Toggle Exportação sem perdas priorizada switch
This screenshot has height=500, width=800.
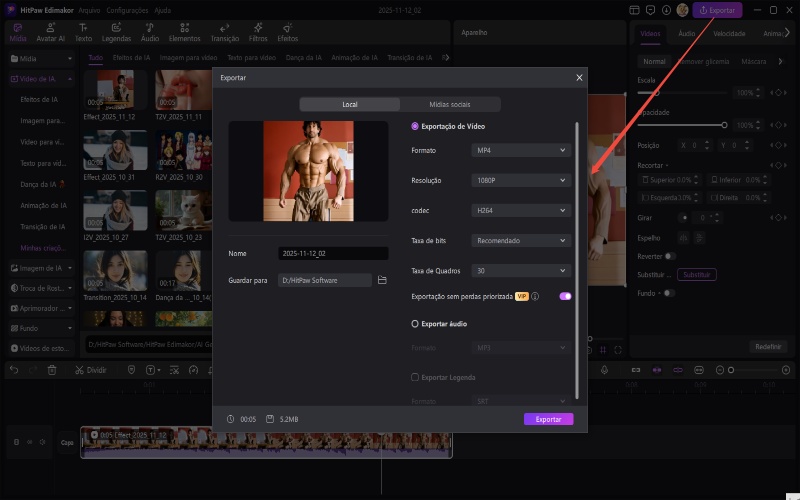565,297
